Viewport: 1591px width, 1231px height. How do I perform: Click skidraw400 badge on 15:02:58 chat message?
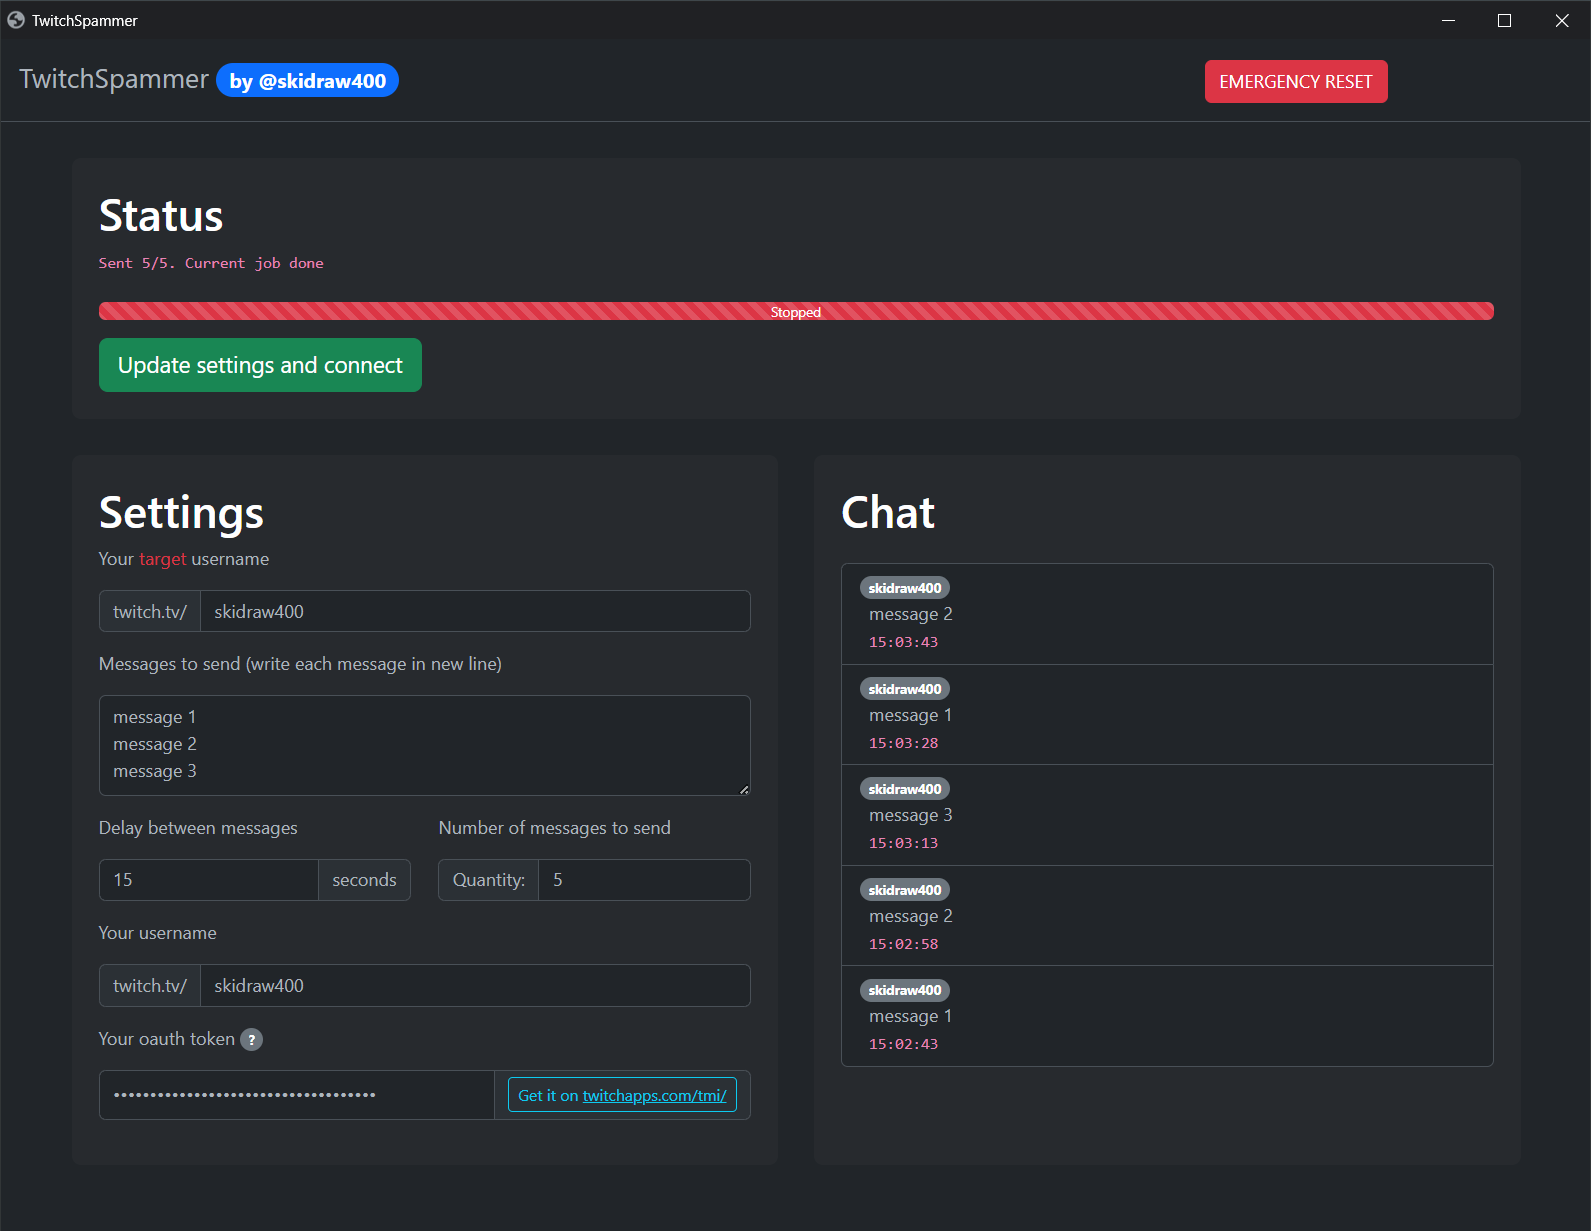pyautogui.click(x=905, y=890)
